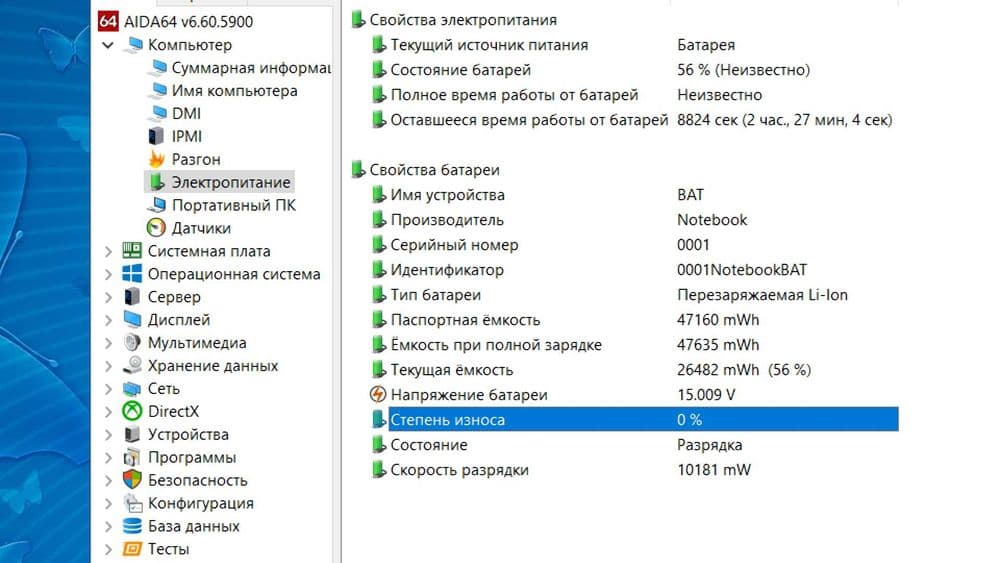The image size is (1000, 563).
Task: Click the Мультимедиа speaker icon
Action: pyautogui.click(x=132, y=342)
